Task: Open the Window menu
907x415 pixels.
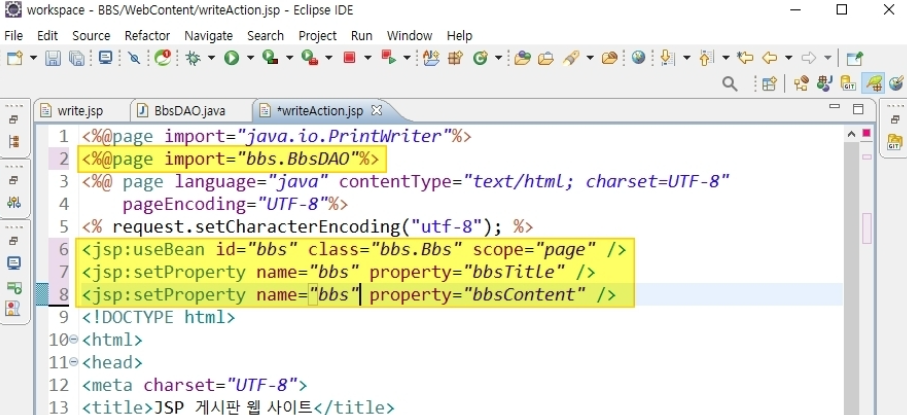Action: point(410,35)
